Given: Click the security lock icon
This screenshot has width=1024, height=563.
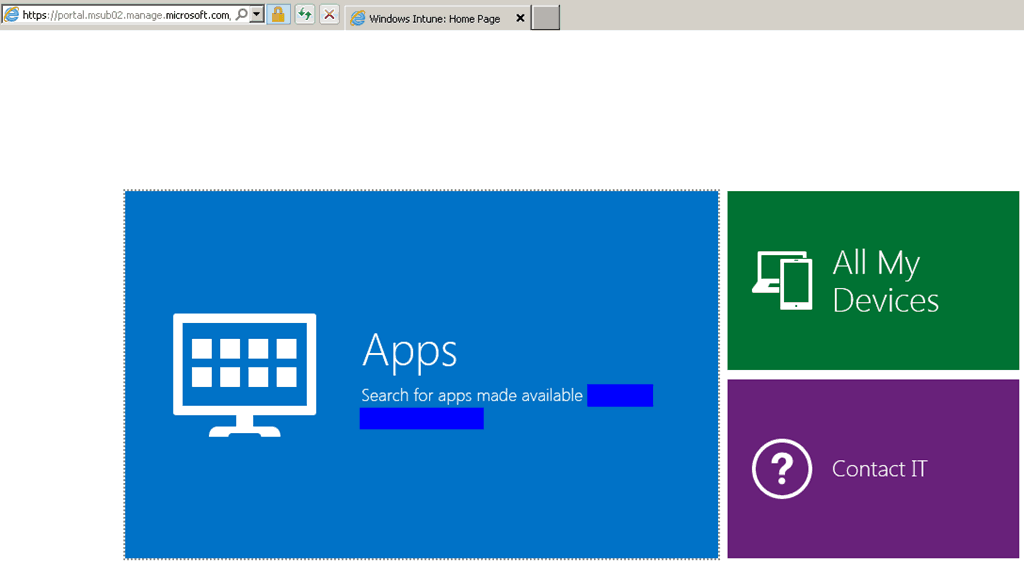Looking at the screenshot, I should (278, 14).
